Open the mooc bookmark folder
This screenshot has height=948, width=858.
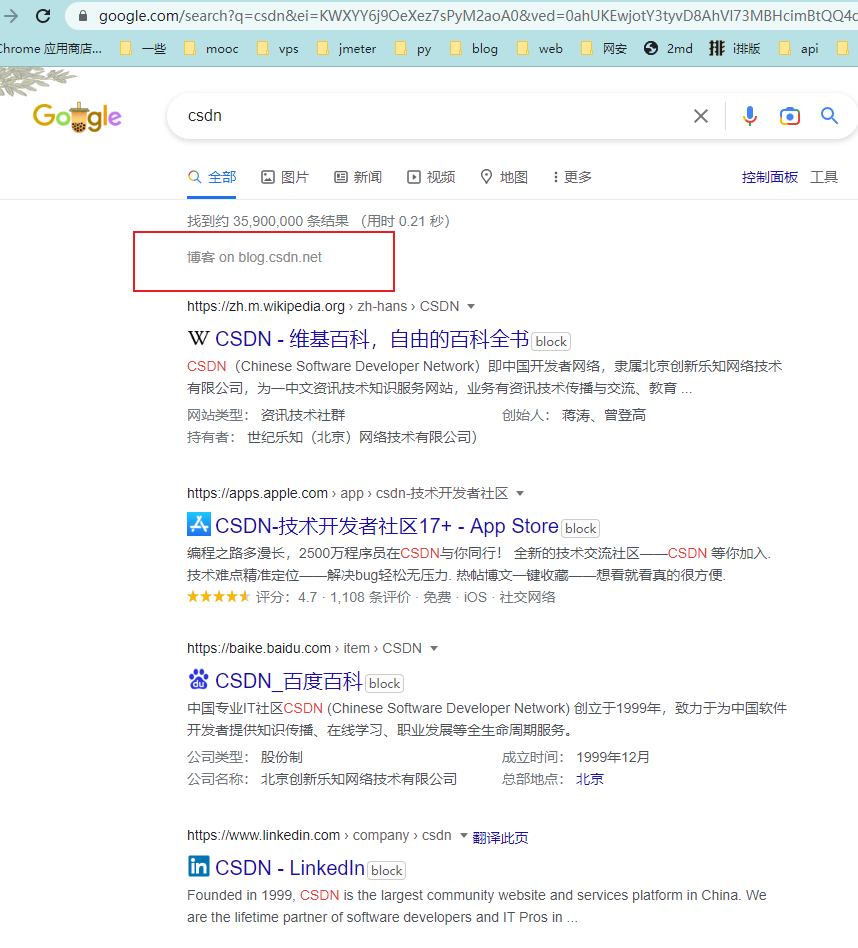(211, 48)
